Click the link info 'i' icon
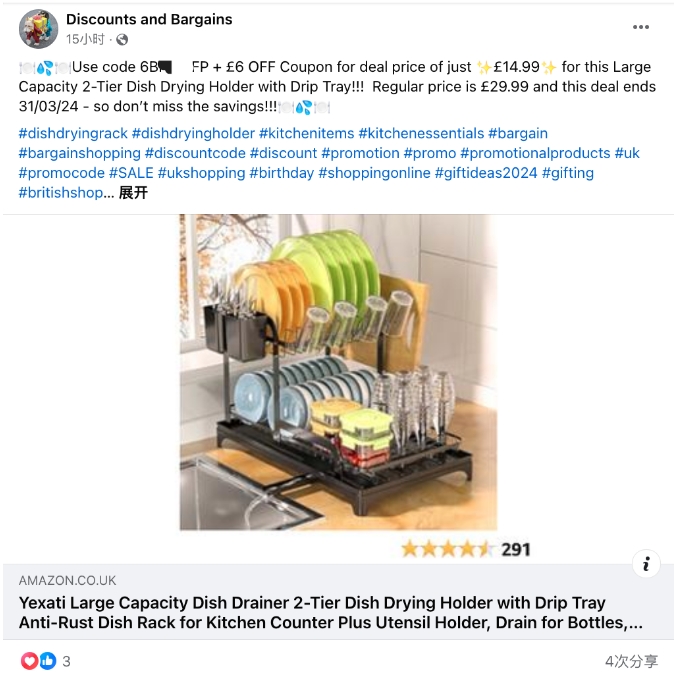Image resolution: width=674 pixels, height=678 pixels. pos(646,564)
